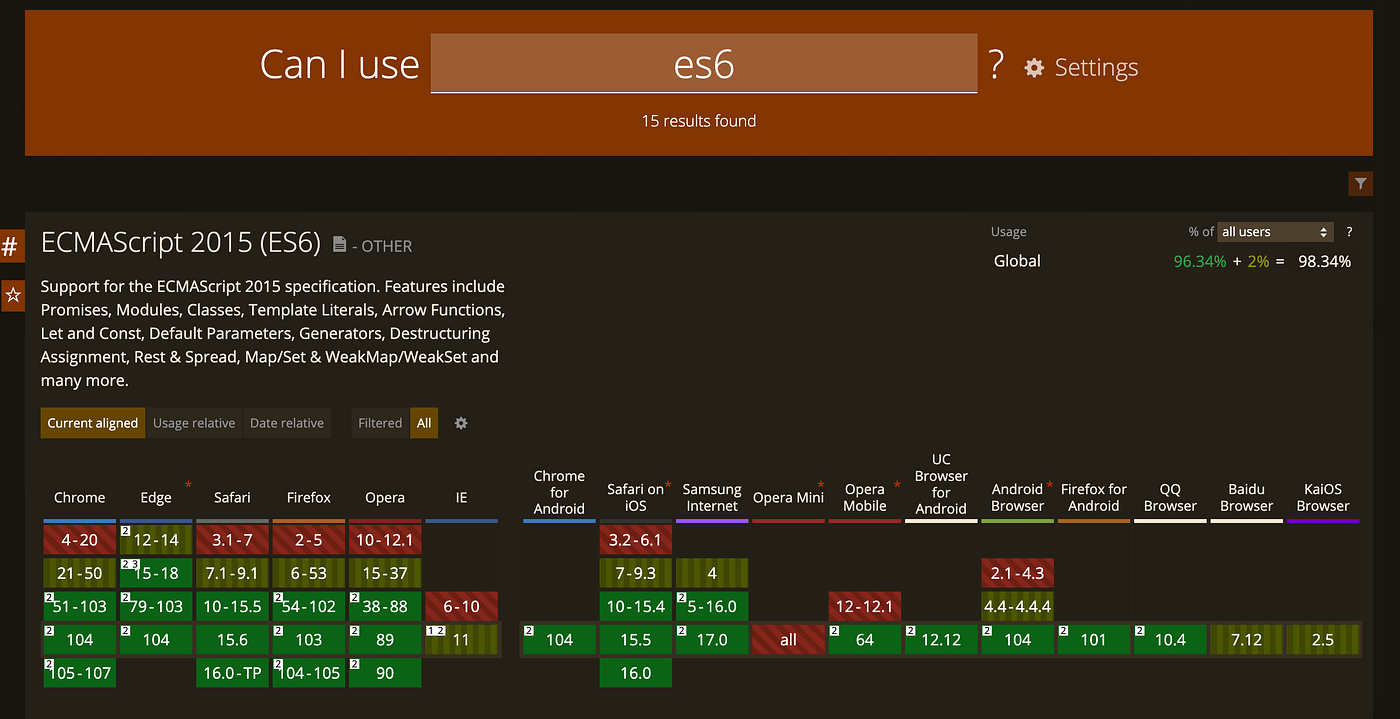Select Opera 90 support cell
Screen dimensions: 1400x719
[385, 673]
